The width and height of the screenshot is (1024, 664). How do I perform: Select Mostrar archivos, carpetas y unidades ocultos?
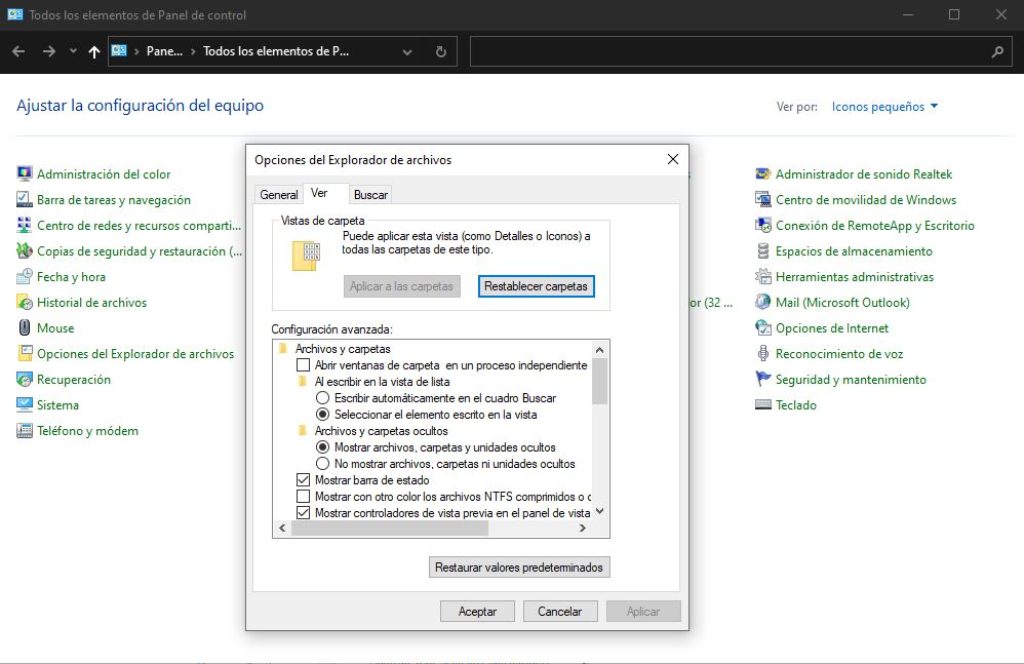(x=323, y=447)
